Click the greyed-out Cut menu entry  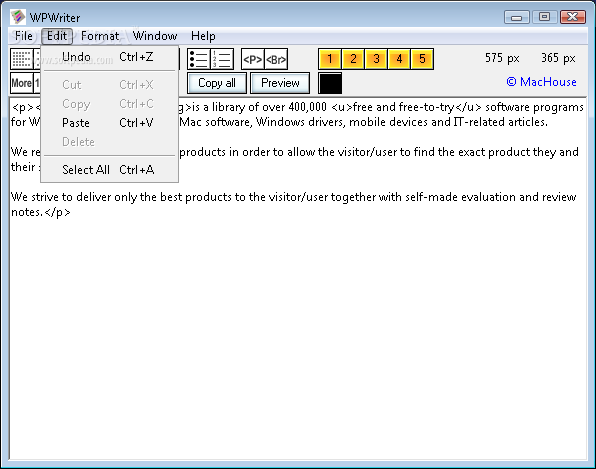point(109,84)
